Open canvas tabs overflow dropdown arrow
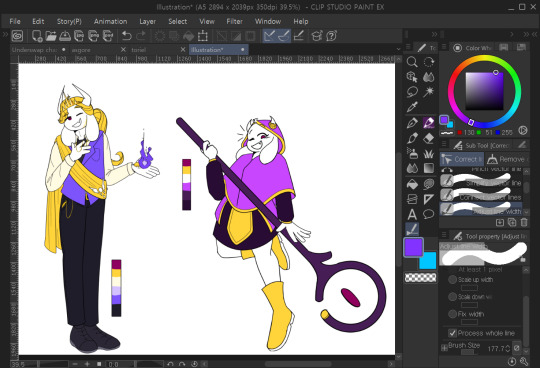 tap(398, 50)
